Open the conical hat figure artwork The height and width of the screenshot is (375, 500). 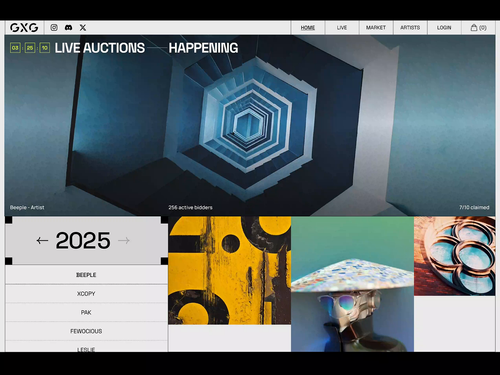tap(352, 284)
